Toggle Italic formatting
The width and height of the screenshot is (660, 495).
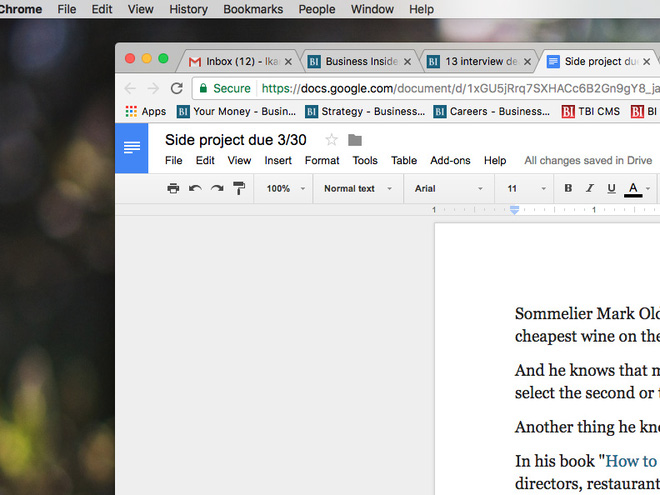590,188
